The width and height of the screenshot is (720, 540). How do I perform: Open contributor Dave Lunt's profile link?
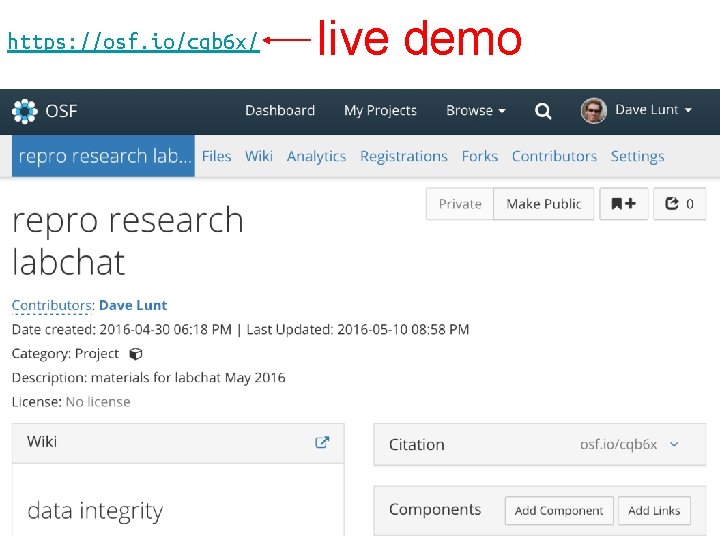pyautogui.click(x=133, y=305)
